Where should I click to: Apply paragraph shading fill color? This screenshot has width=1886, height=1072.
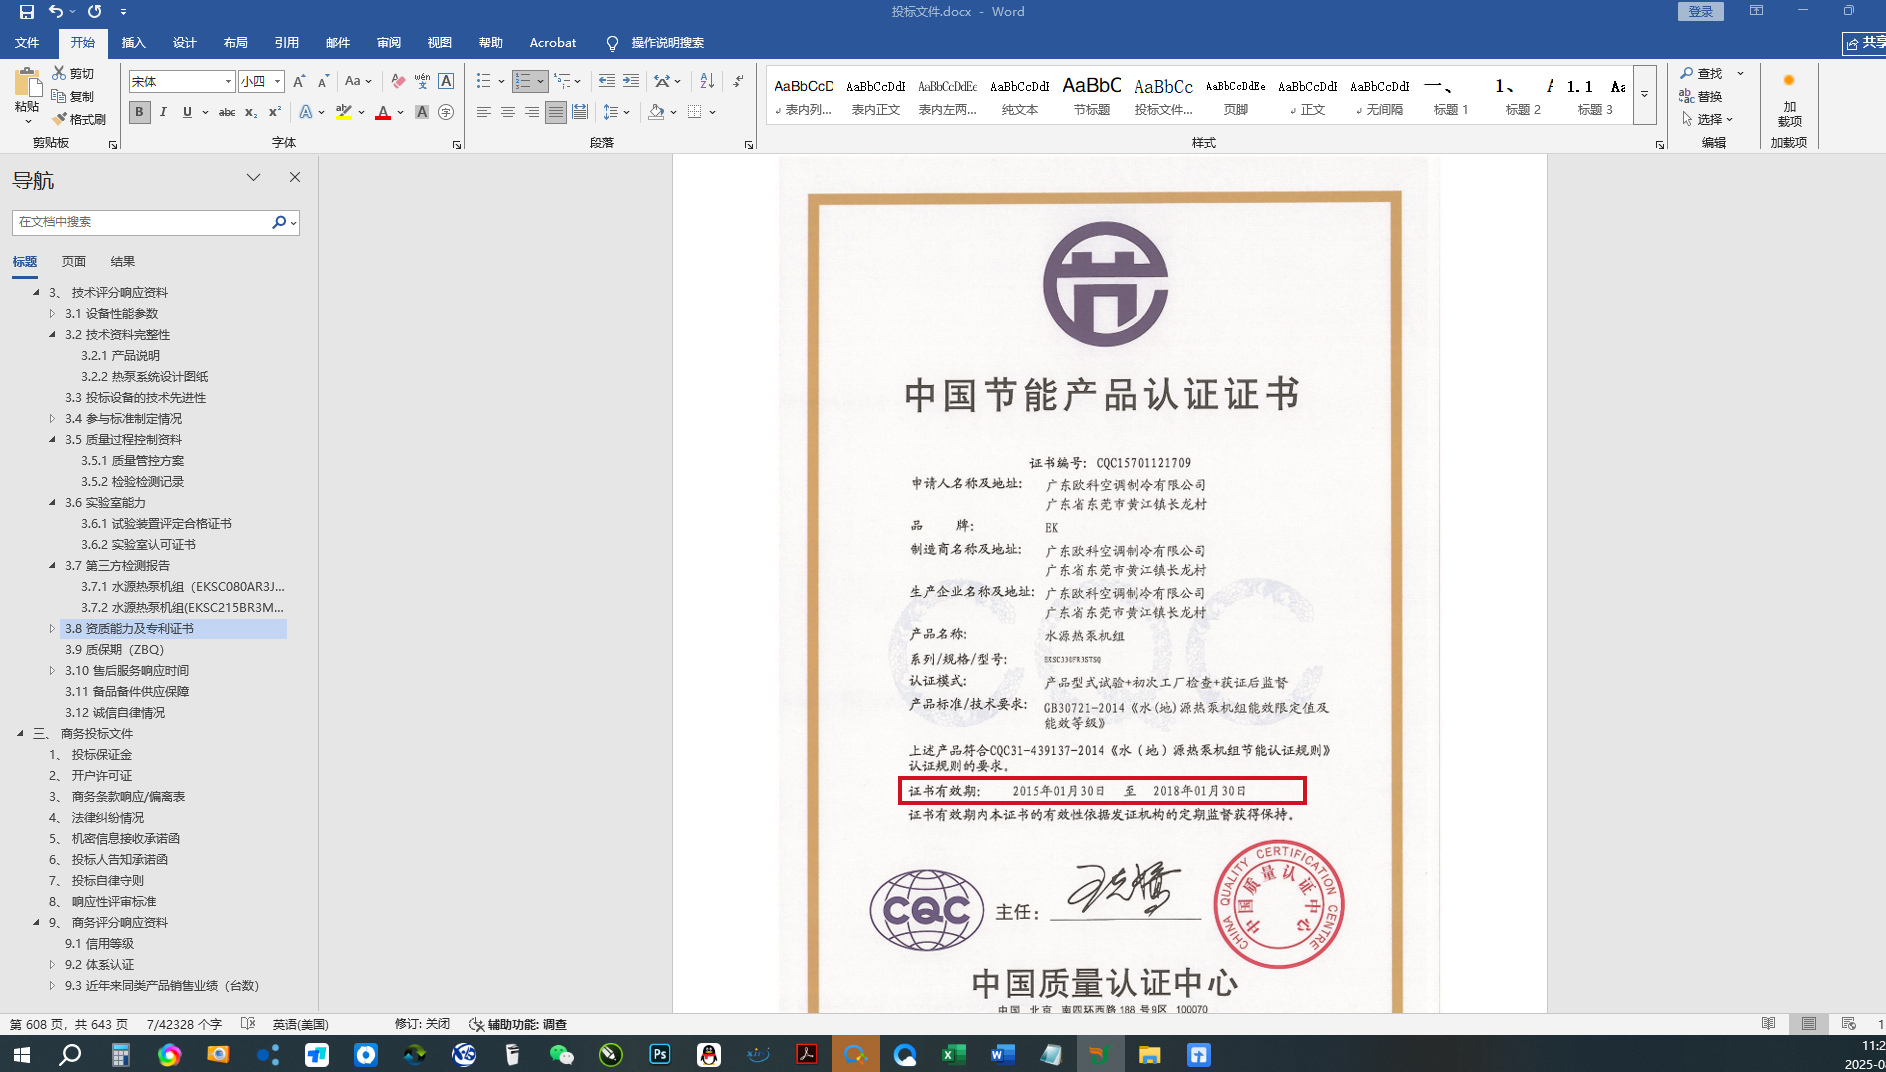point(656,112)
